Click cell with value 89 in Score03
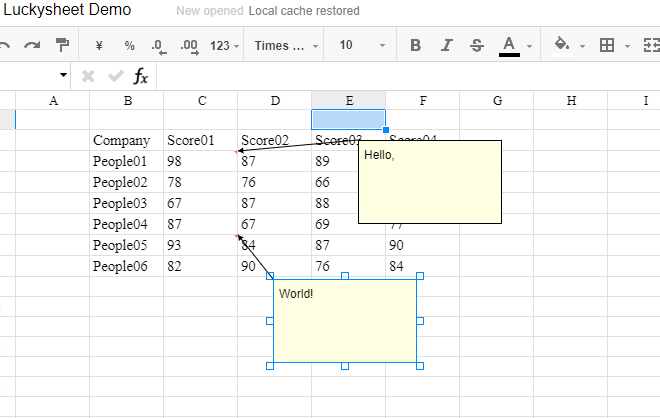Screen dimensions: 660x418 tap(335, 161)
